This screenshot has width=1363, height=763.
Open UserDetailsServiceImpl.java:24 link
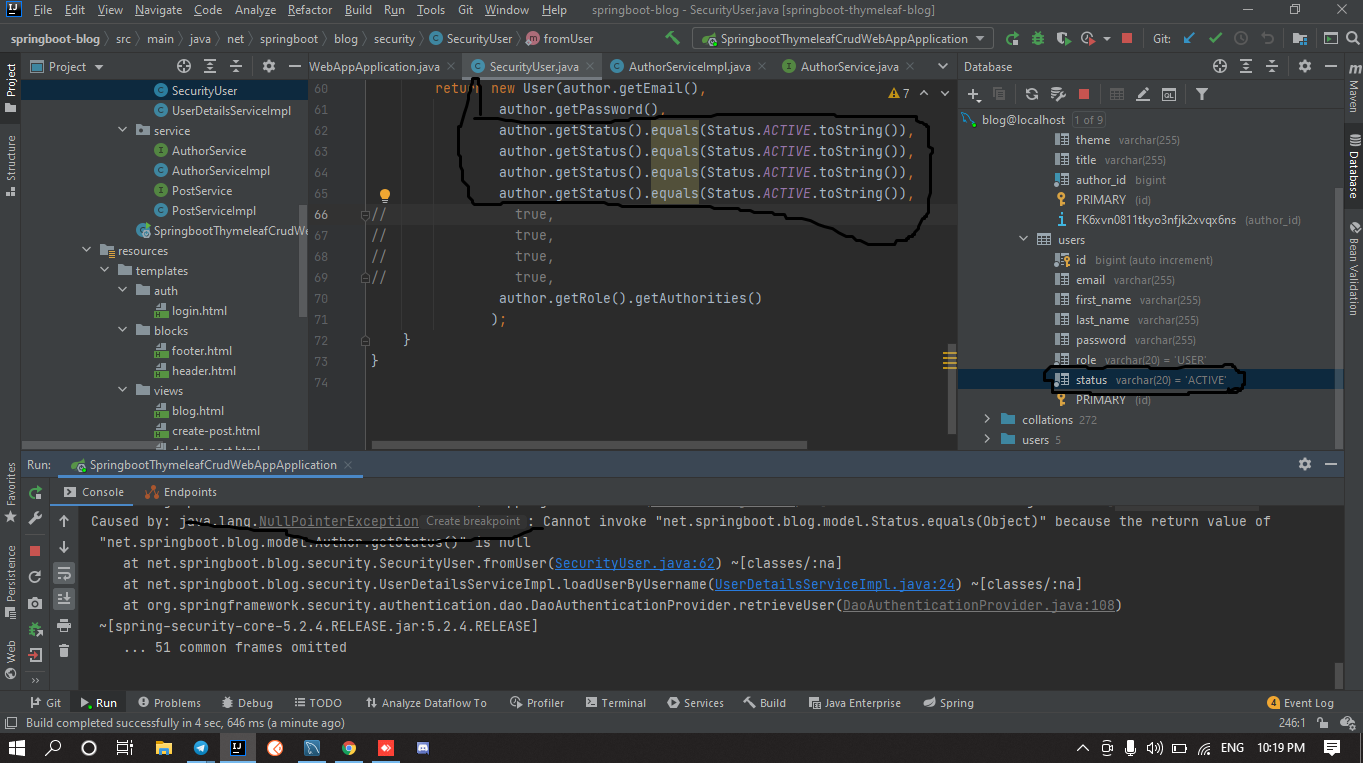836,584
